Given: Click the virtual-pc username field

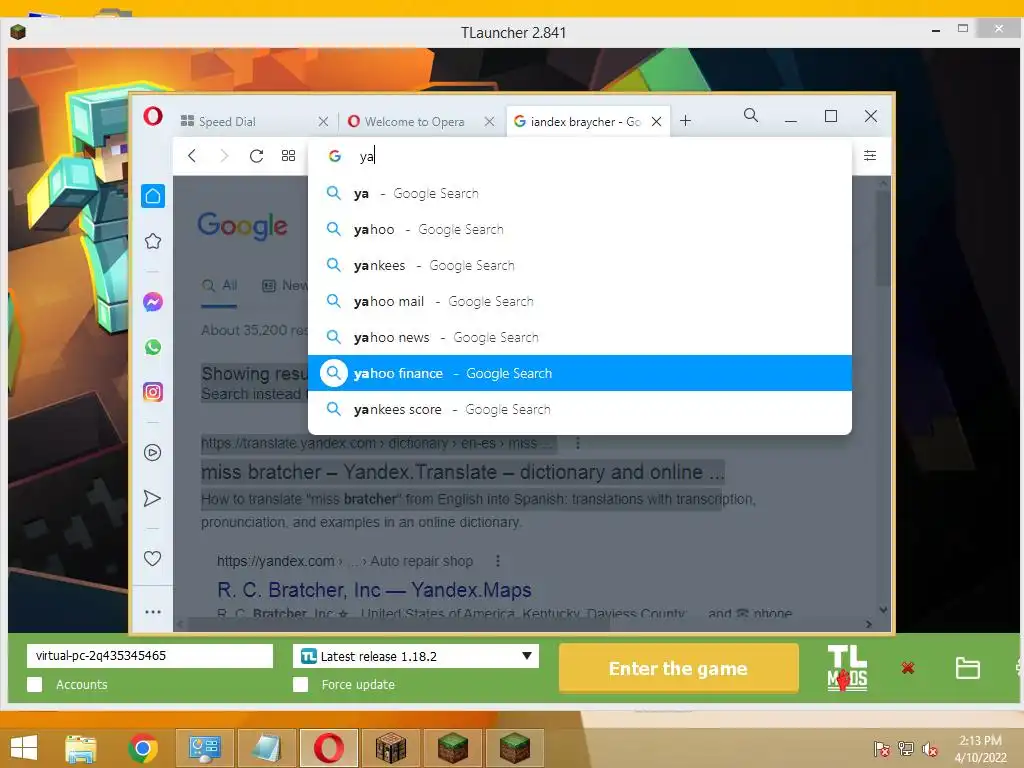Looking at the screenshot, I should point(150,656).
